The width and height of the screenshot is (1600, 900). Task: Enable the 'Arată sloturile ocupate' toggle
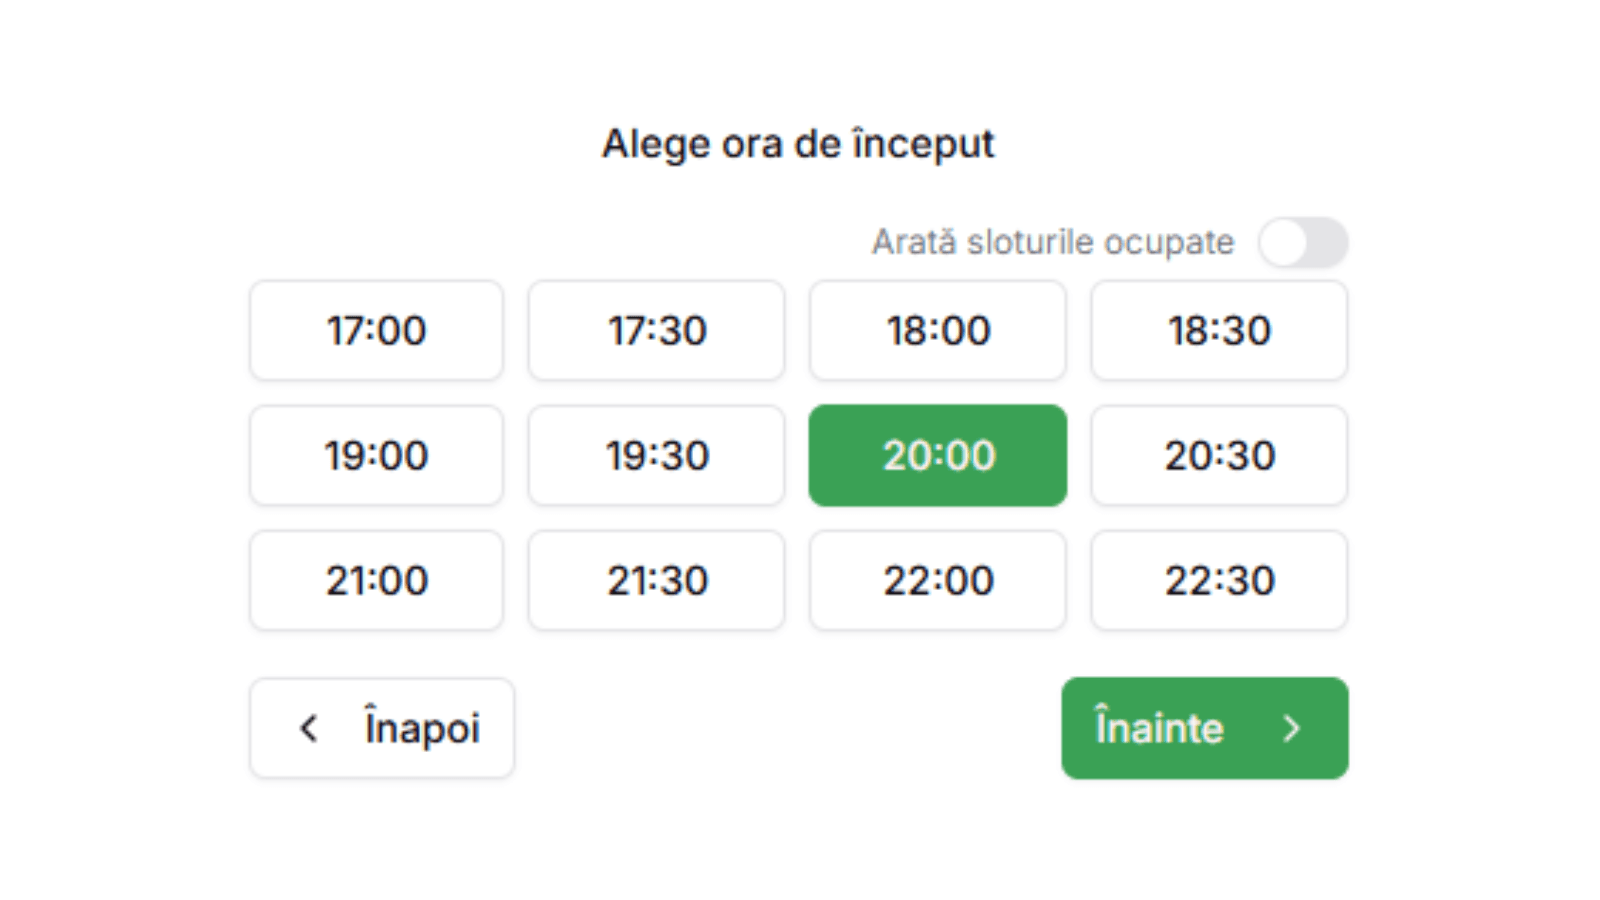point(1305,242)
